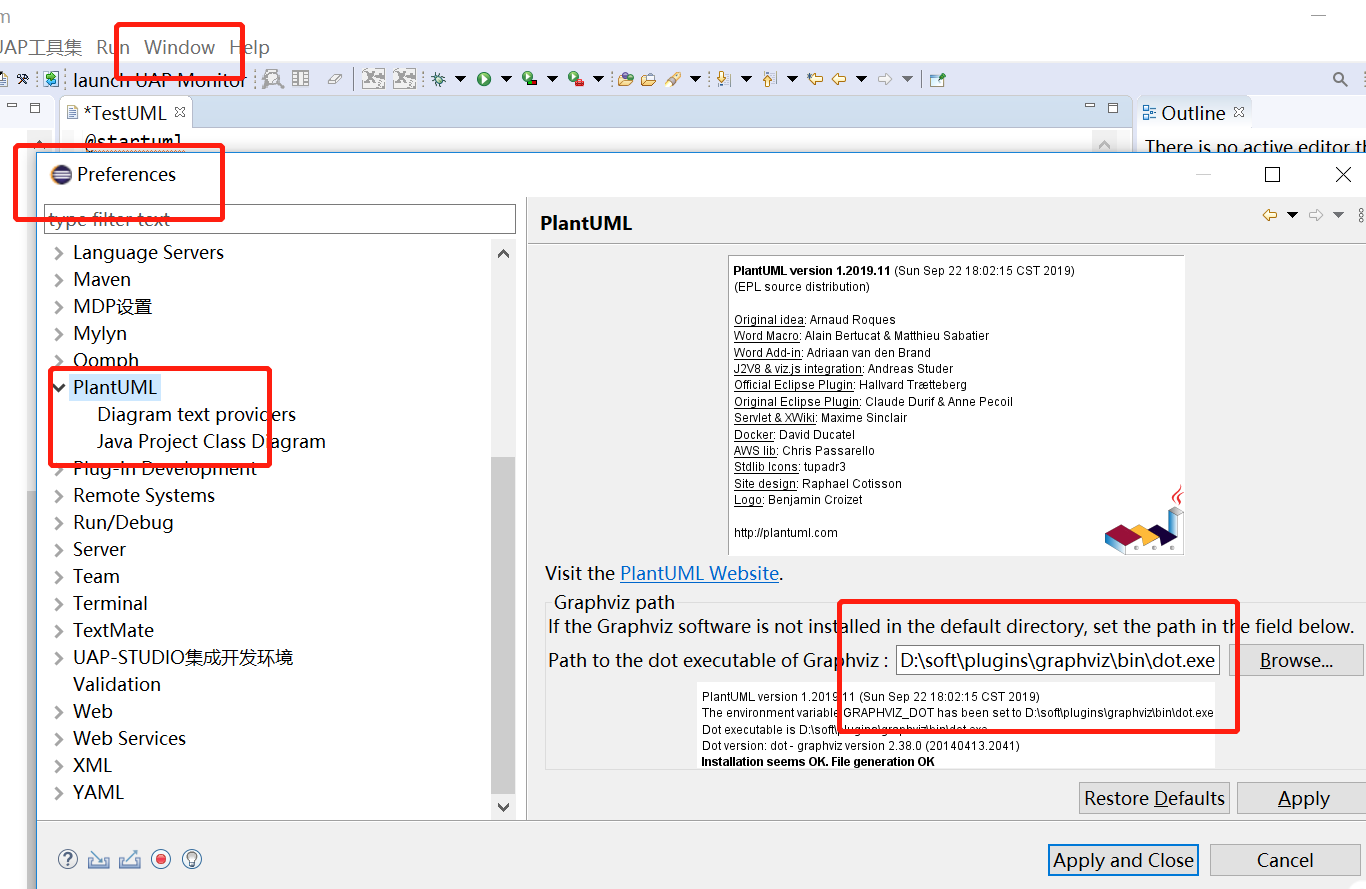Screen dimensions: 1366x889
Task: Click the import preferences icon at dialog bottom
Action: point(98,859)
